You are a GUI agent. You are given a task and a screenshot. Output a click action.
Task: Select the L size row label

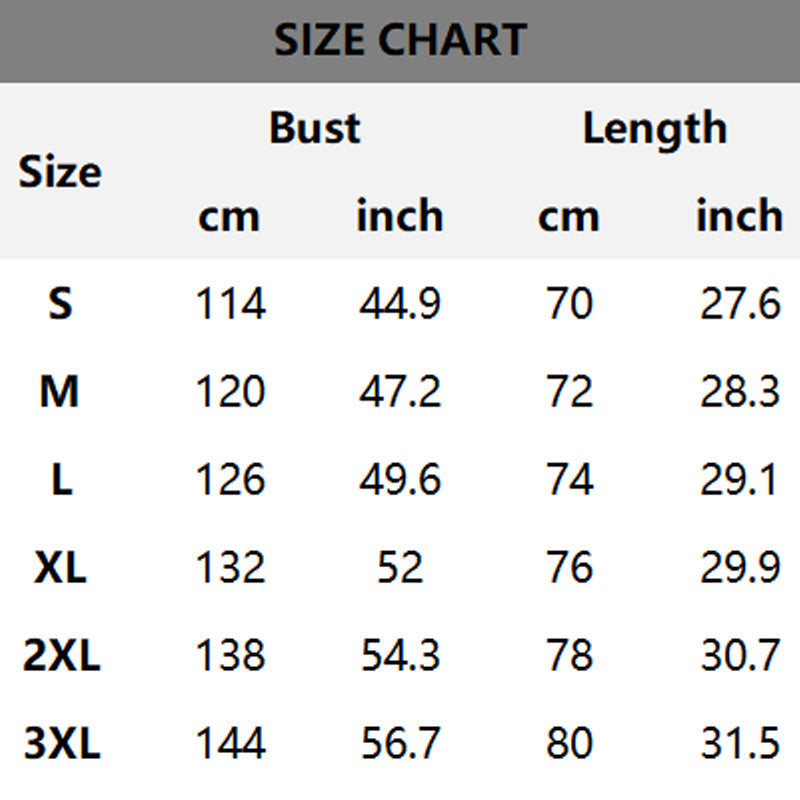pyautogui.click(x=62, y=479)
